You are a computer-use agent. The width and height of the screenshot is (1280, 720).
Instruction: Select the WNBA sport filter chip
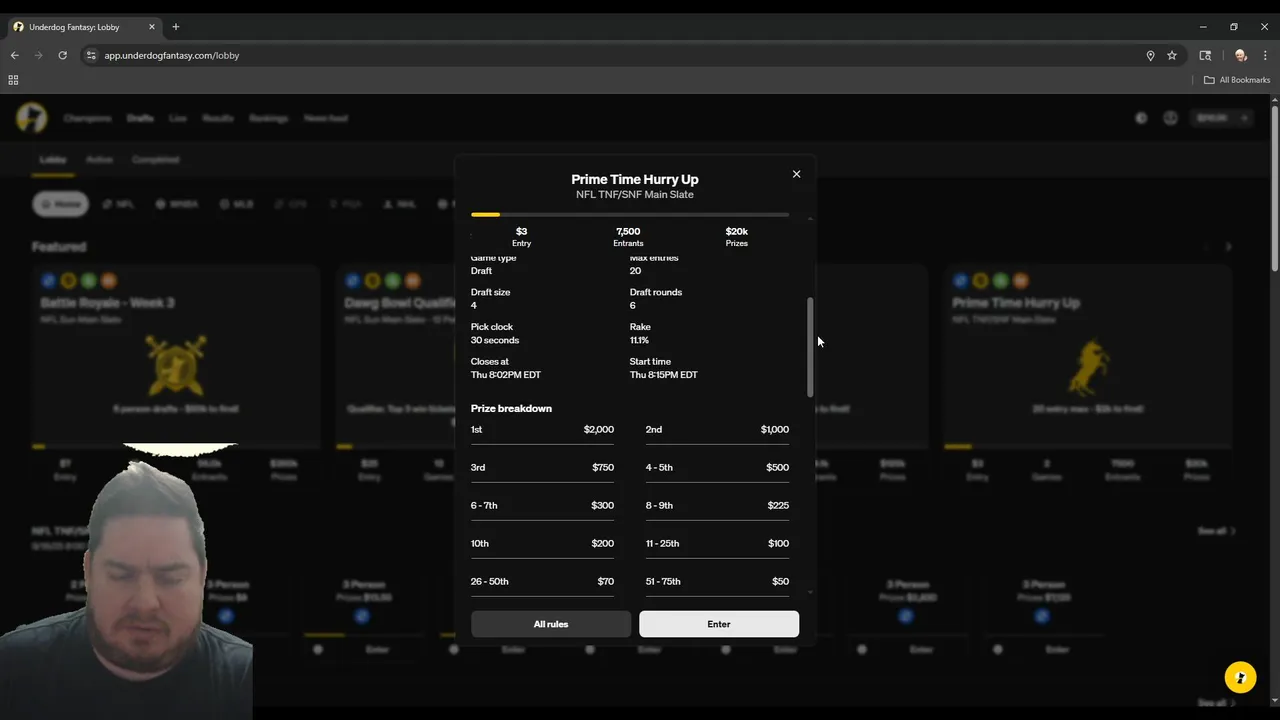click(x=177, y=204)
